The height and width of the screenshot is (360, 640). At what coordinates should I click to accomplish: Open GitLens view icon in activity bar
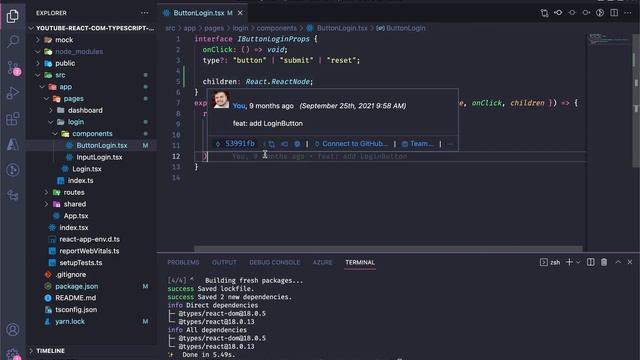[x=13, y=170]
